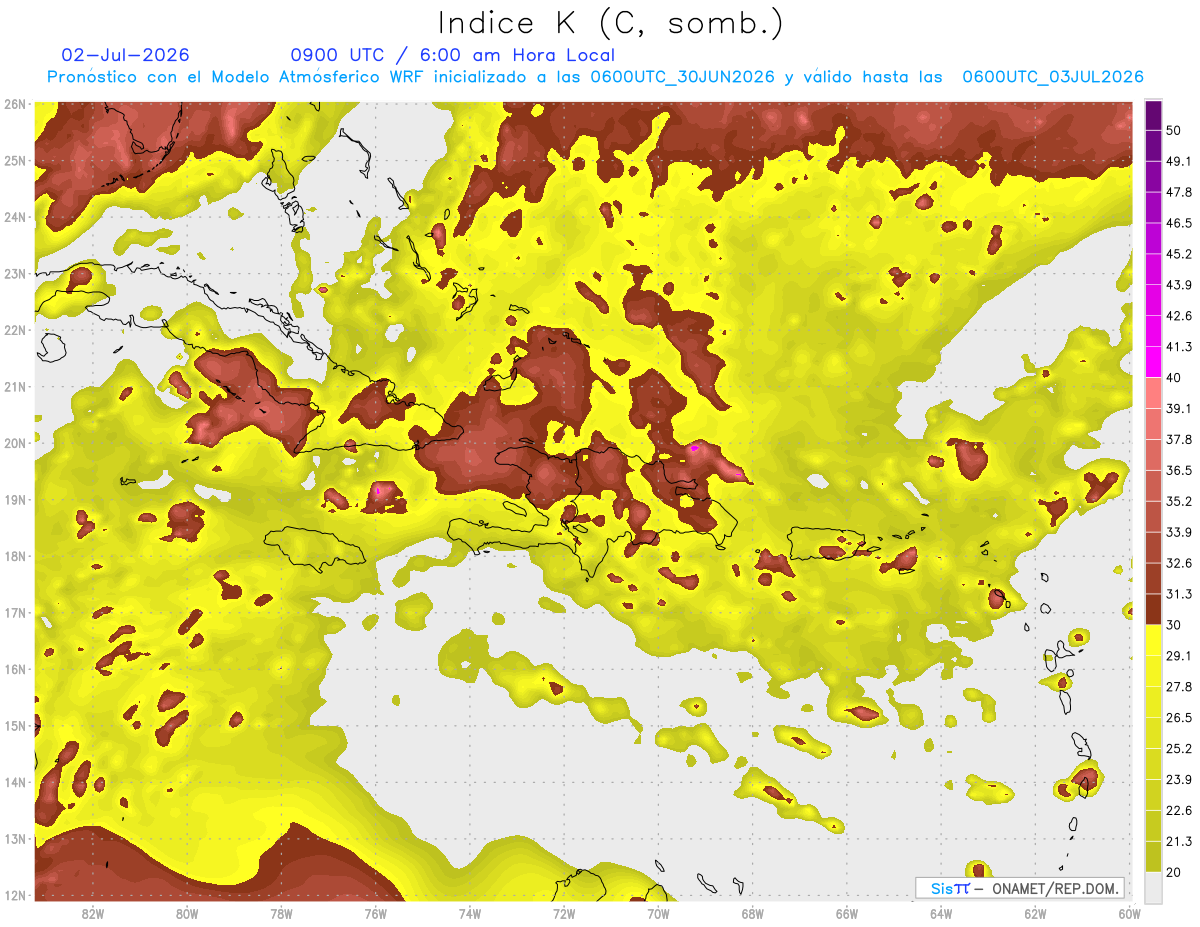Click the colorbar value 39.1
The image size is (1200, 927).
tap(1179, 408)
